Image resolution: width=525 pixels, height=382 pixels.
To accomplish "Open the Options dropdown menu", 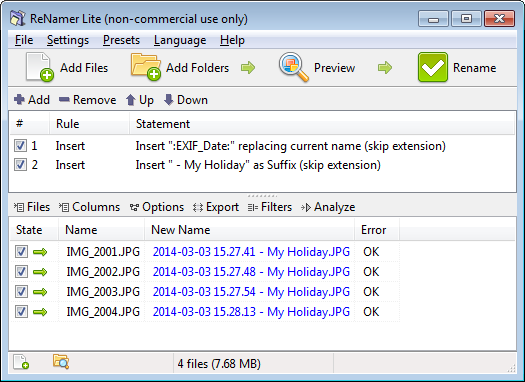I will (157, 207).
